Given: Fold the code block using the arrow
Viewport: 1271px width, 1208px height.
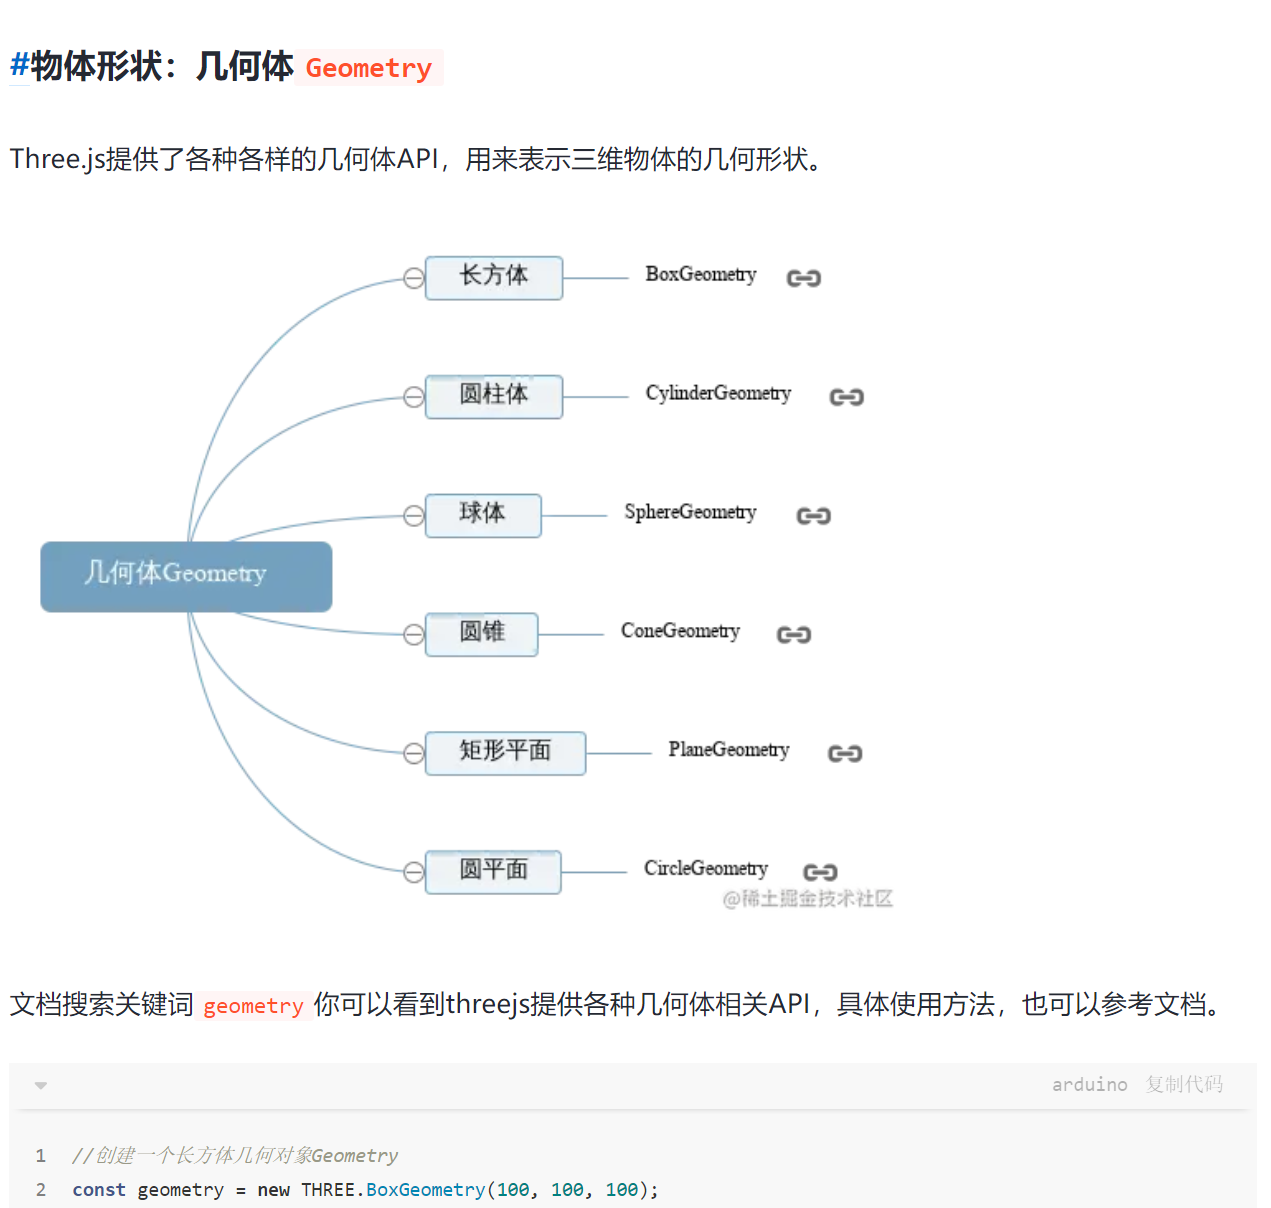Looking at the screenshot, I should [41, 1085].
